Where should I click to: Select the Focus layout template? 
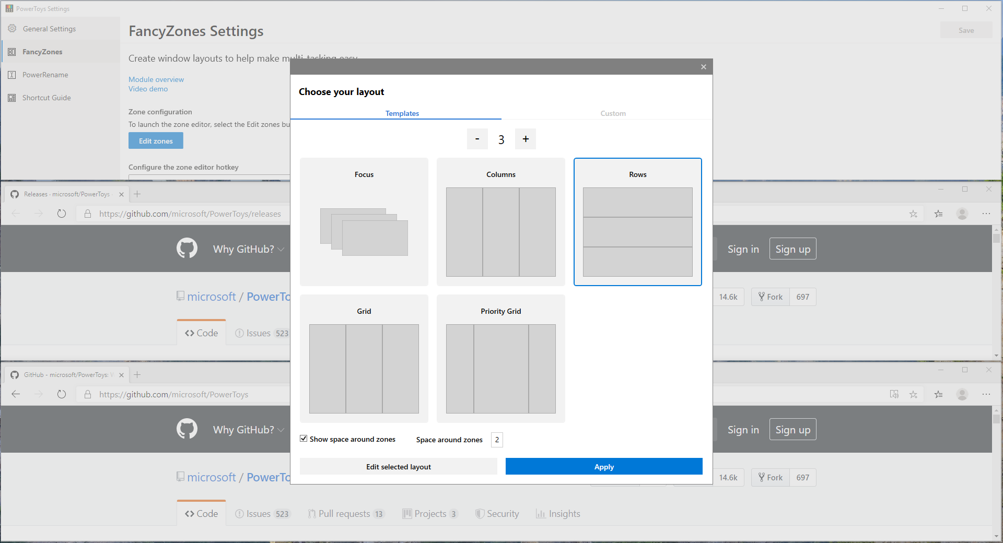tap(364, 222)
